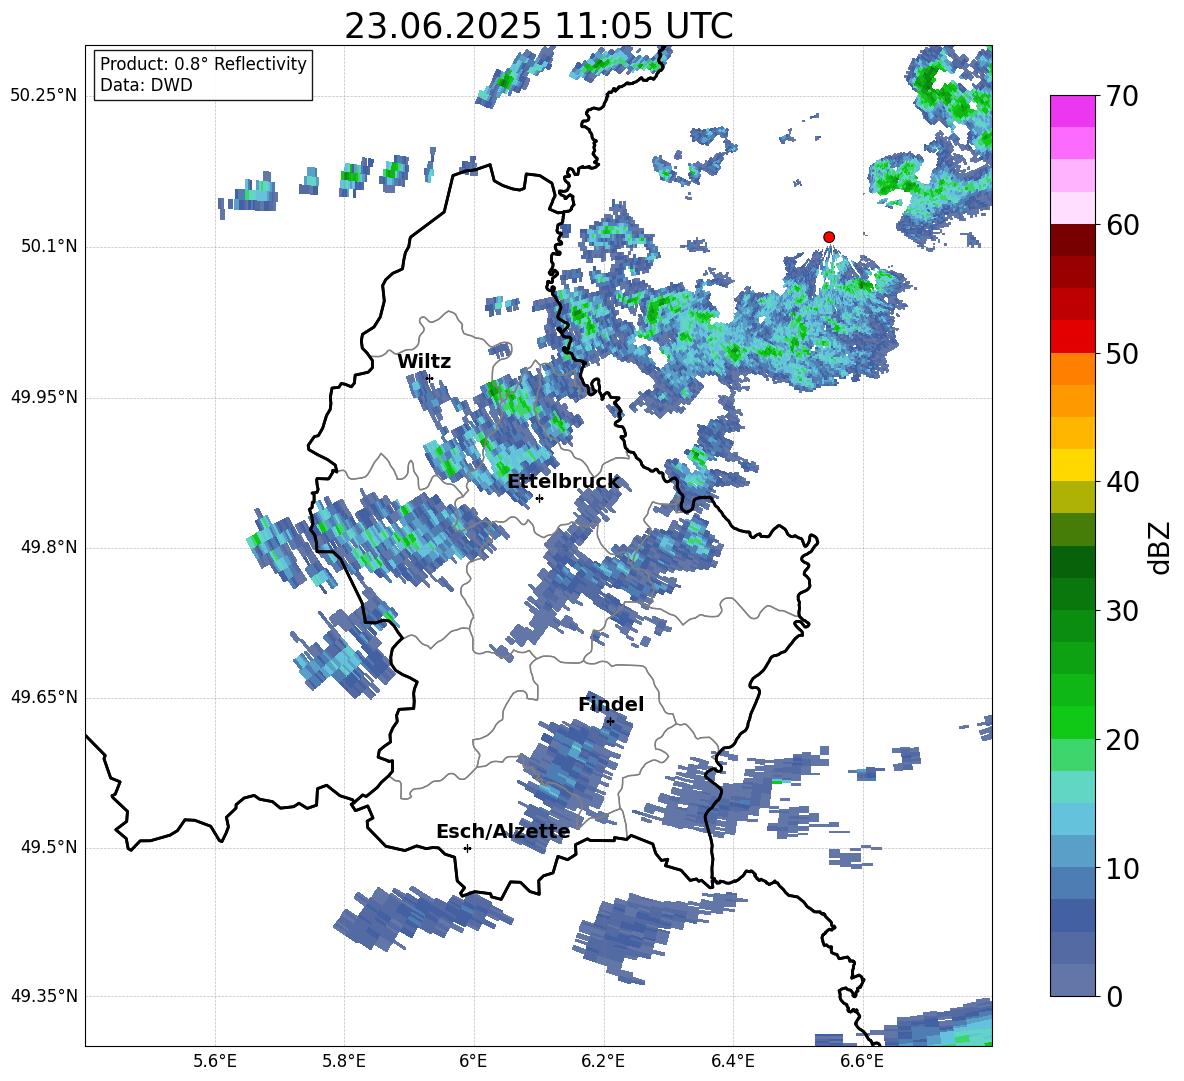Click the 49.35°N latitude label
The width and height of the screenshot is (1184, 1081).
(x=44, y=996)
